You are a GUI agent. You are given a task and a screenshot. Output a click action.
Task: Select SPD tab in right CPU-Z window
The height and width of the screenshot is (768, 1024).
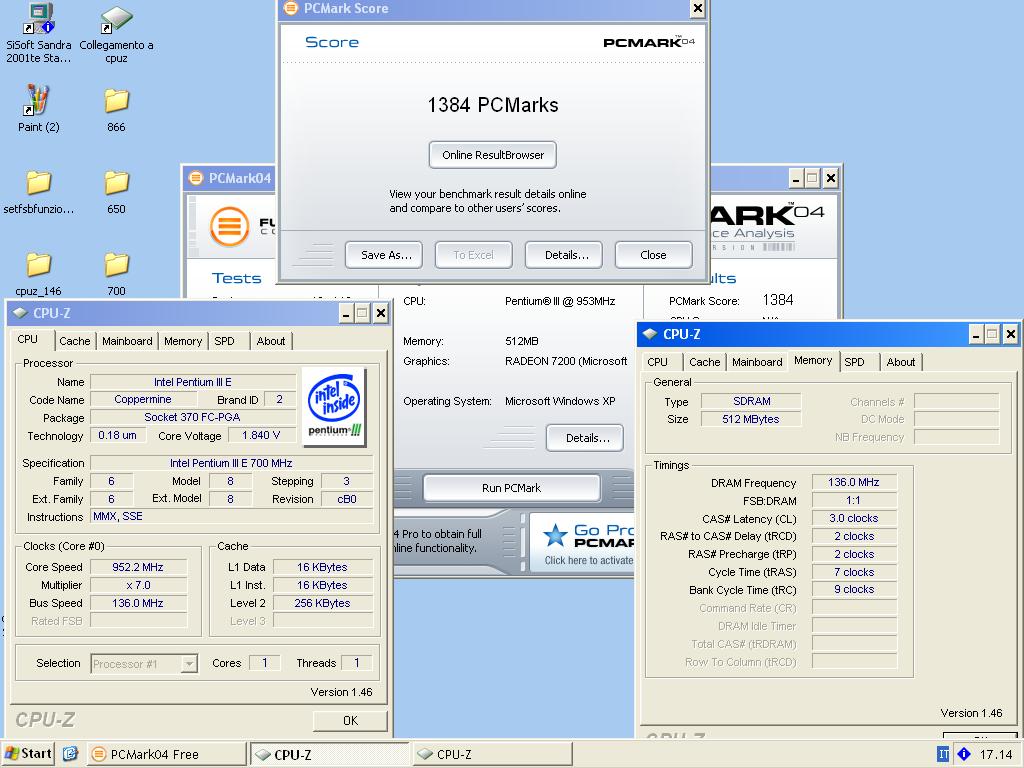click(854, 362)
